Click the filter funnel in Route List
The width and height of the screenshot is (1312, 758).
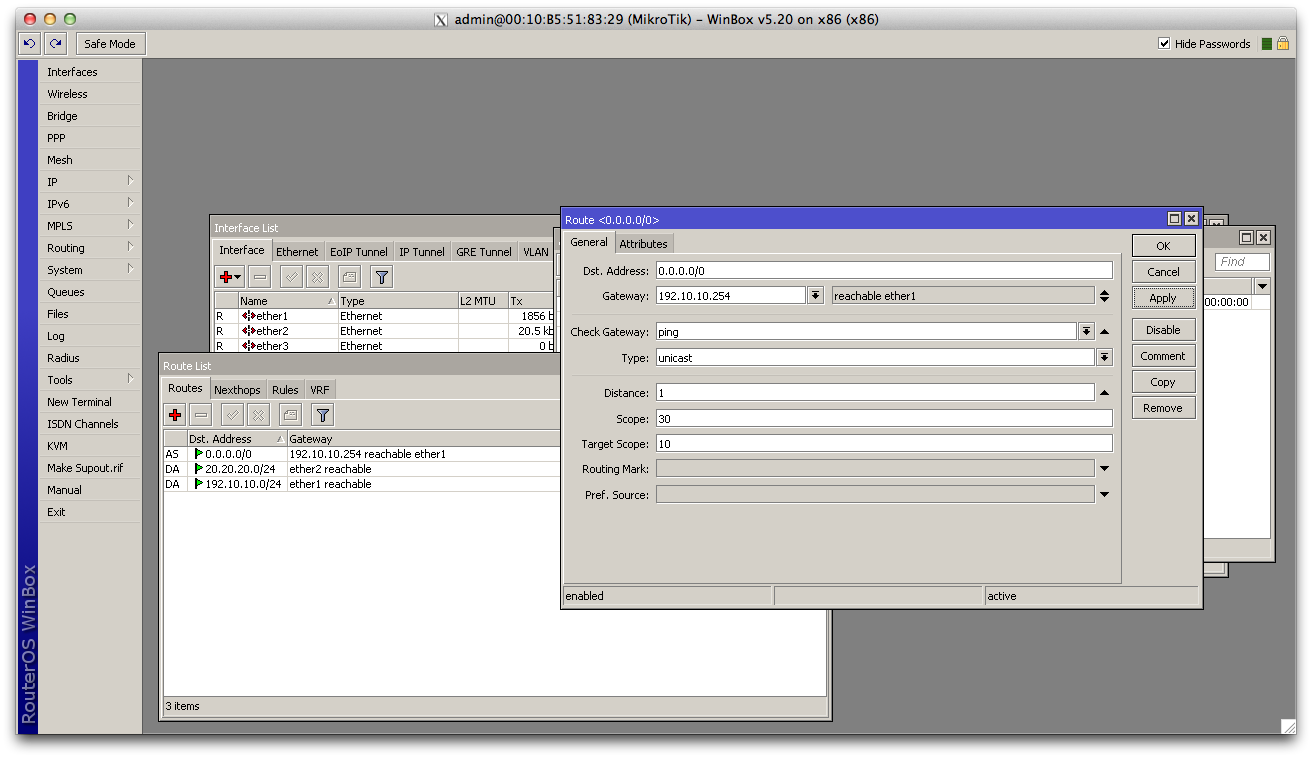322,414
